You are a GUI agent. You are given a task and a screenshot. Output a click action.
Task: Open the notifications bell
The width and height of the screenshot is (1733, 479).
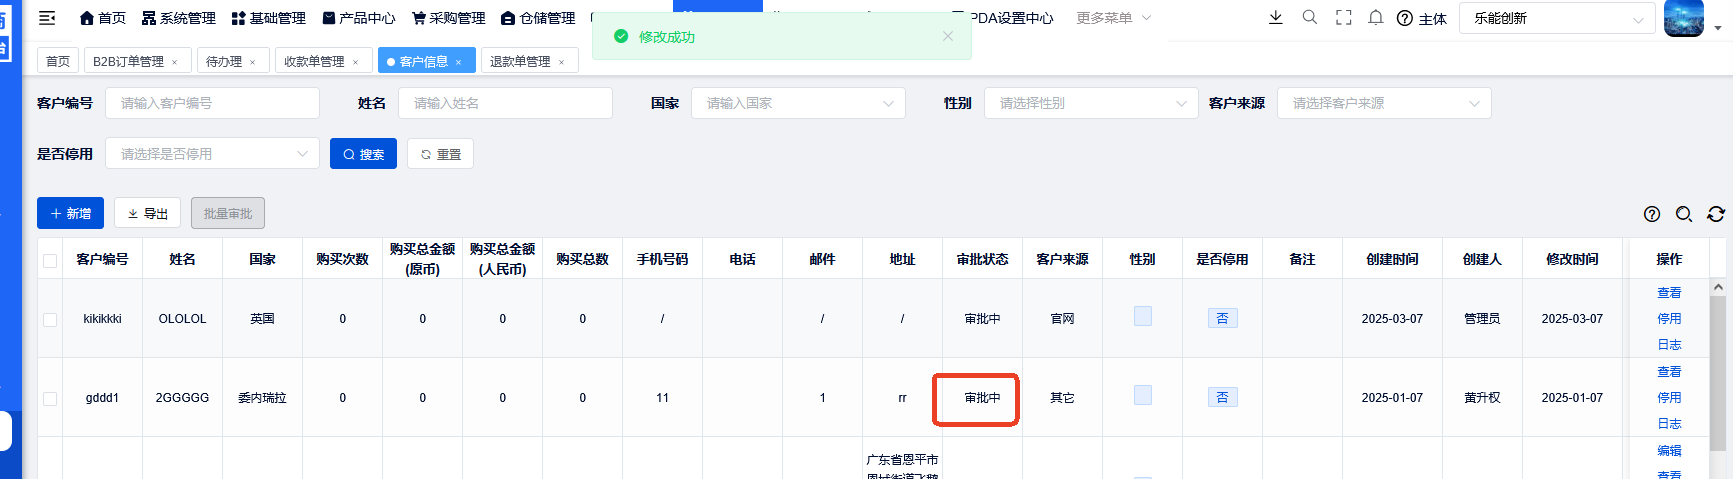[x=1376, y=18]
